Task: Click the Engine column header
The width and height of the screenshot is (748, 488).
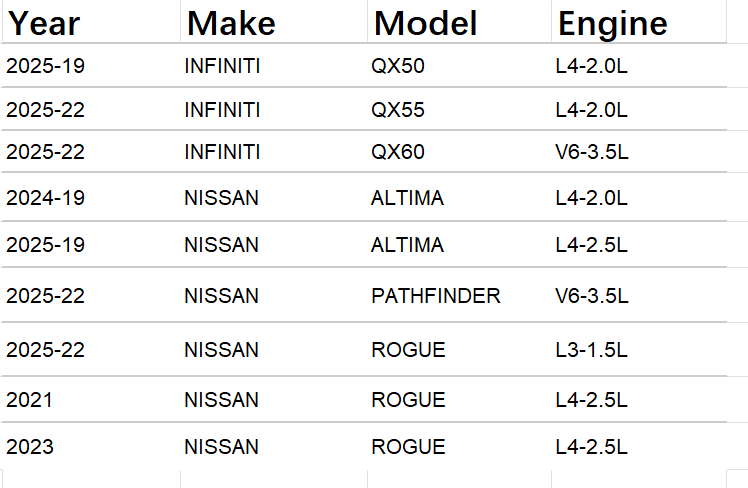Action: (612, 22)
